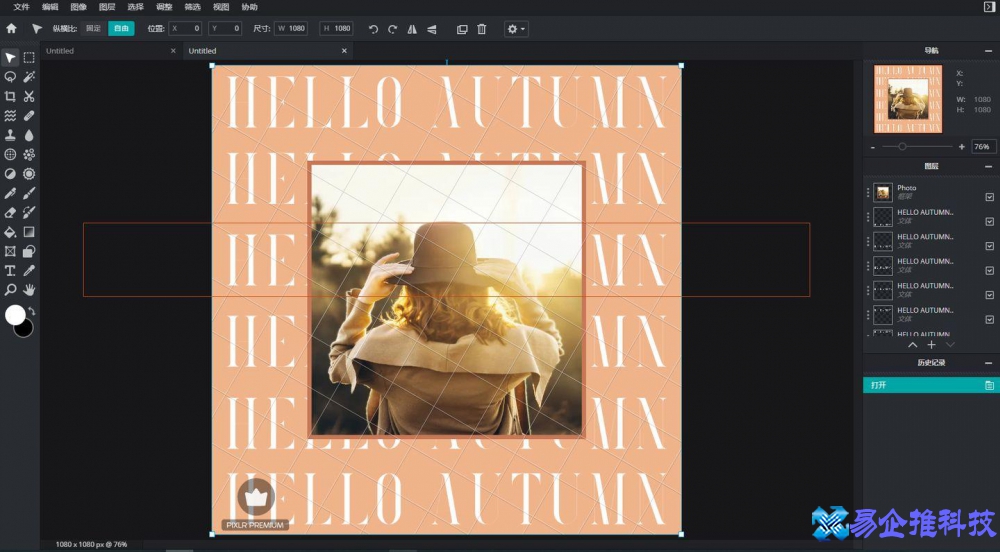Viewport: 1000px width, 552px height.
Task: Select the Text tool in toolbox
Action: point(10,270)
